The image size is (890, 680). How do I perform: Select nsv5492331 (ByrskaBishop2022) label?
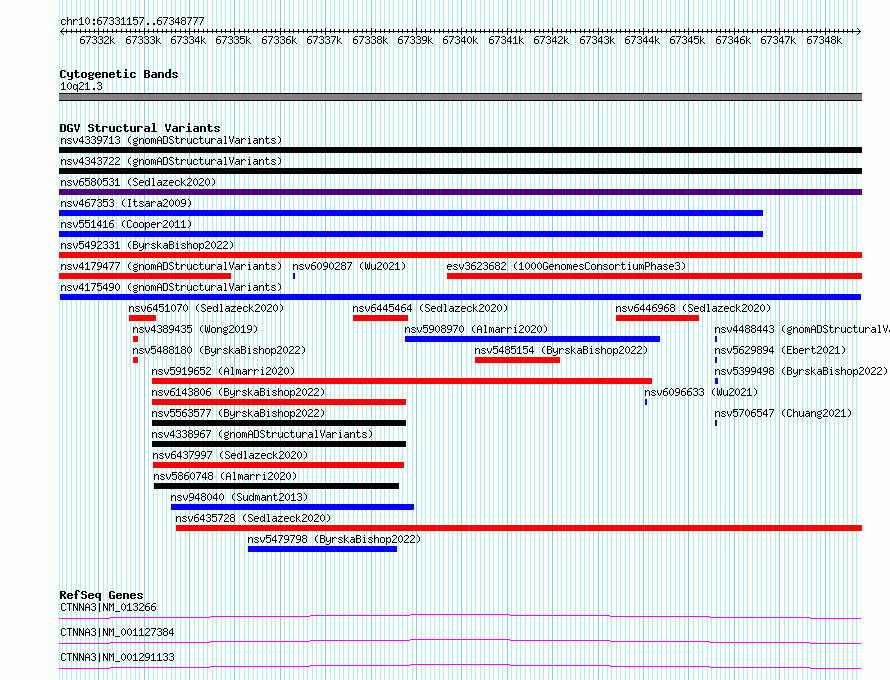(x=147, y=245)
